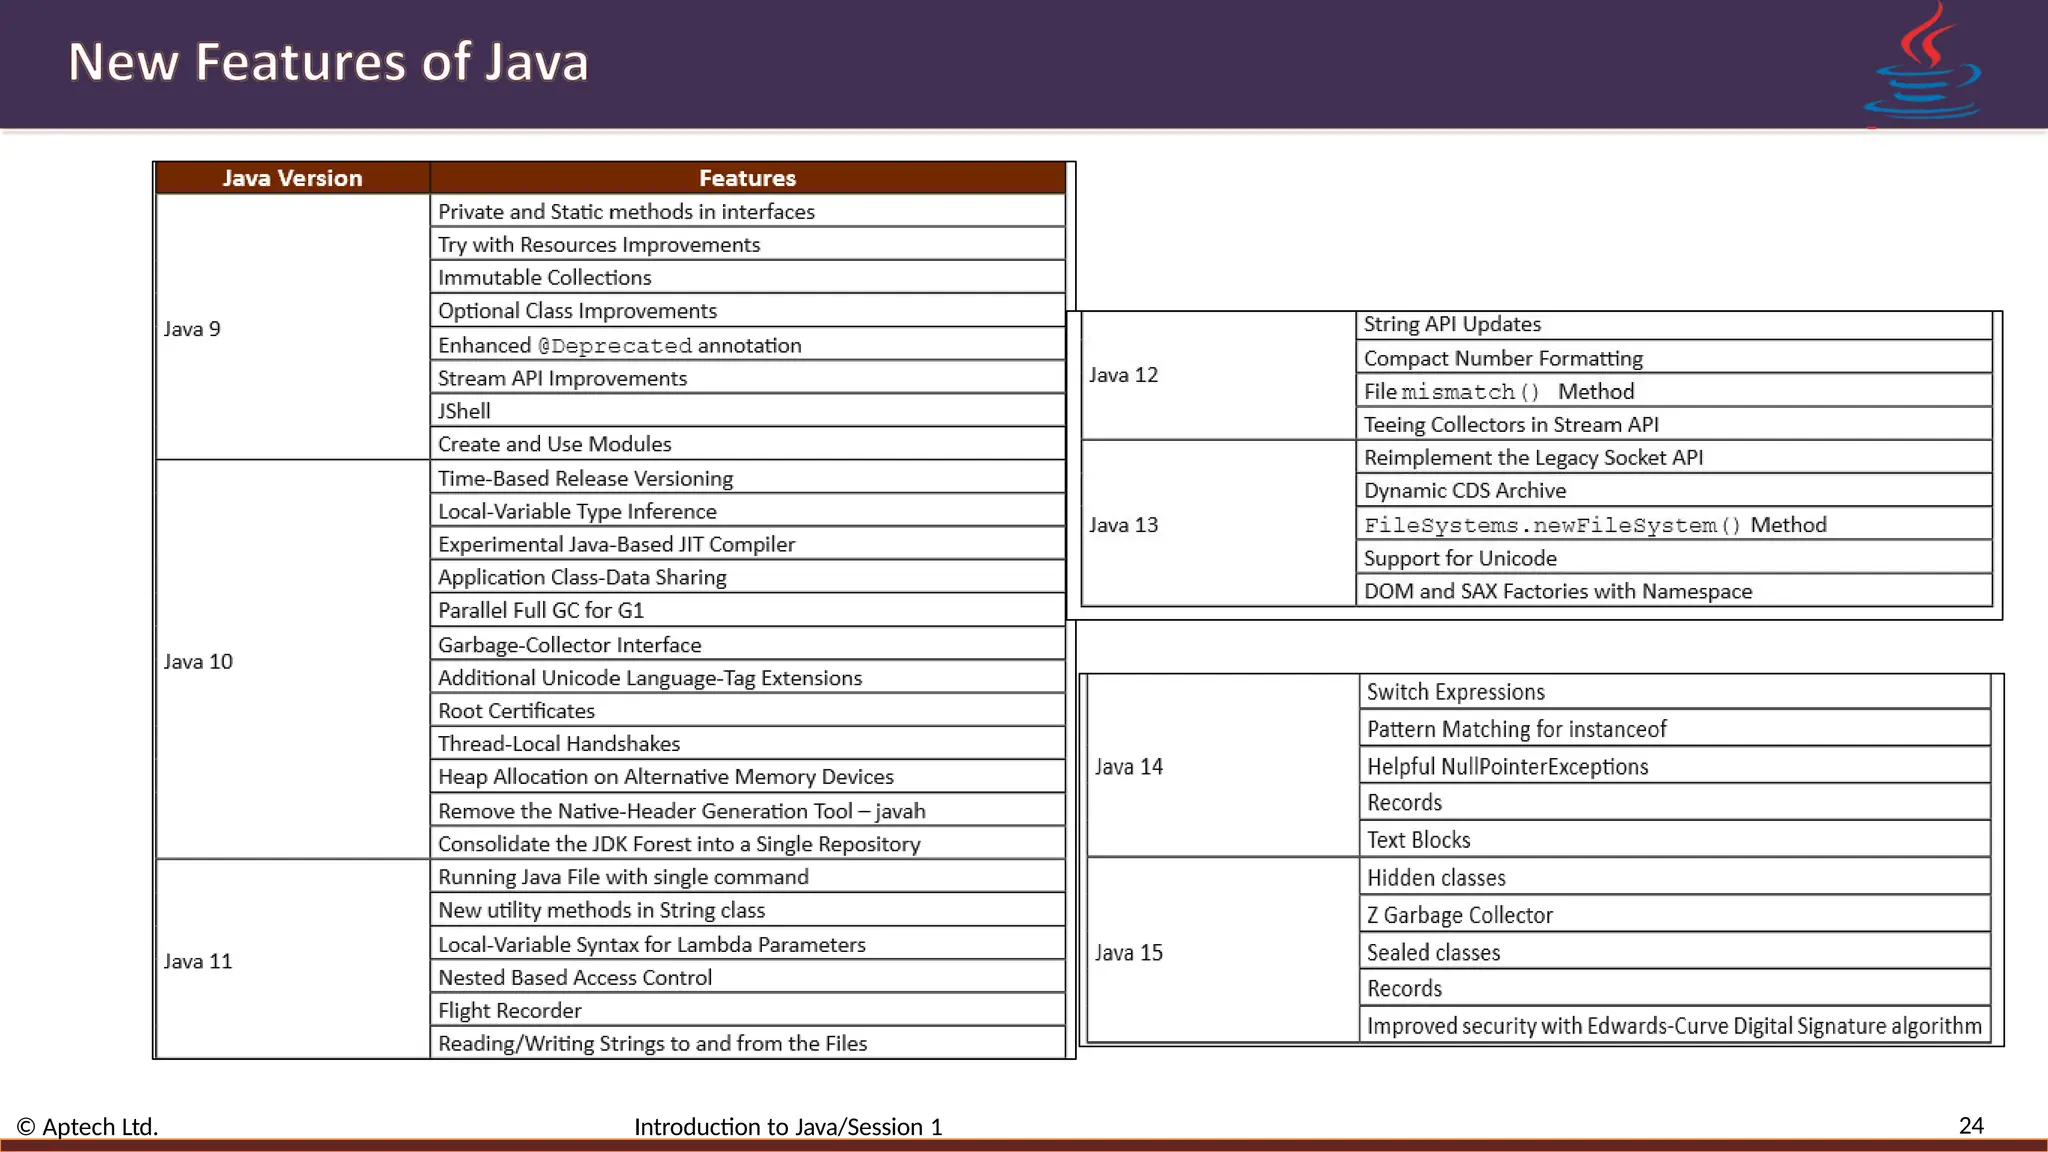Select 'Switch Expressions' feature row
The image size is (2048, 1152).
tap(1455, 692)
